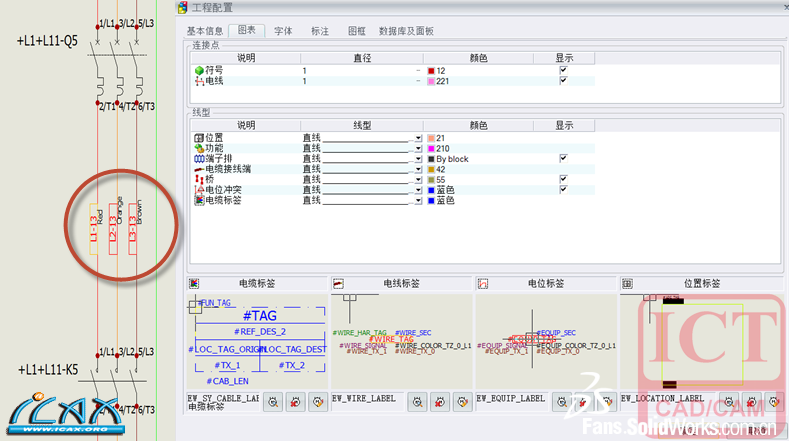Click the +L1+L11-Q5 component label

pos(48,41)
